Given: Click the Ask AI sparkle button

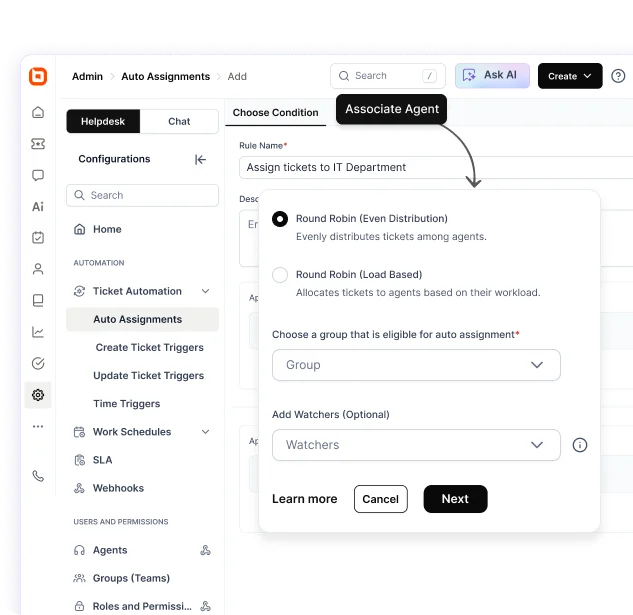Looking at the screenshot, I should 492,76.
